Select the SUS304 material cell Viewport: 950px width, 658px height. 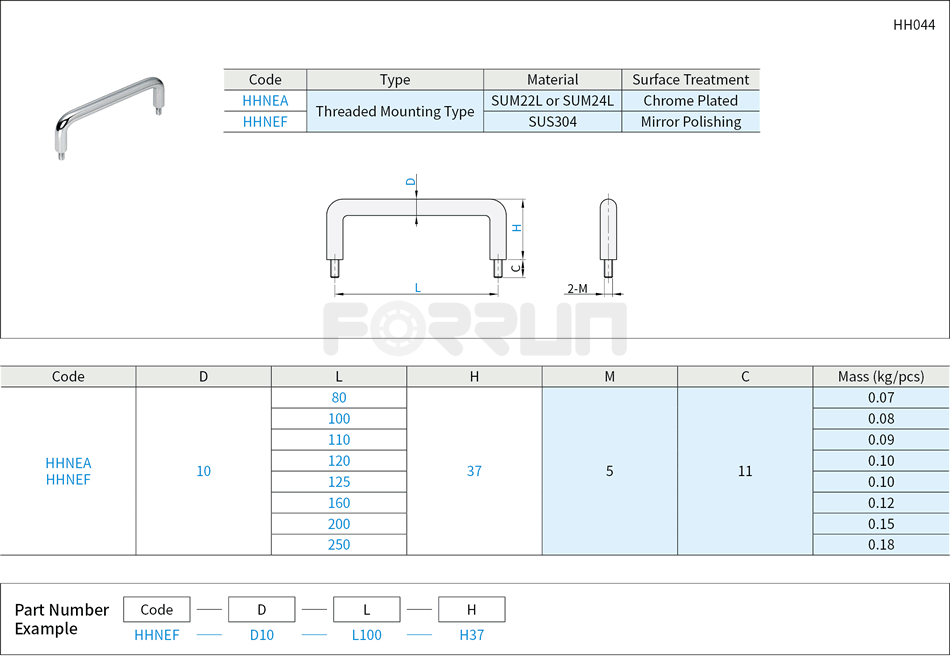553,121
